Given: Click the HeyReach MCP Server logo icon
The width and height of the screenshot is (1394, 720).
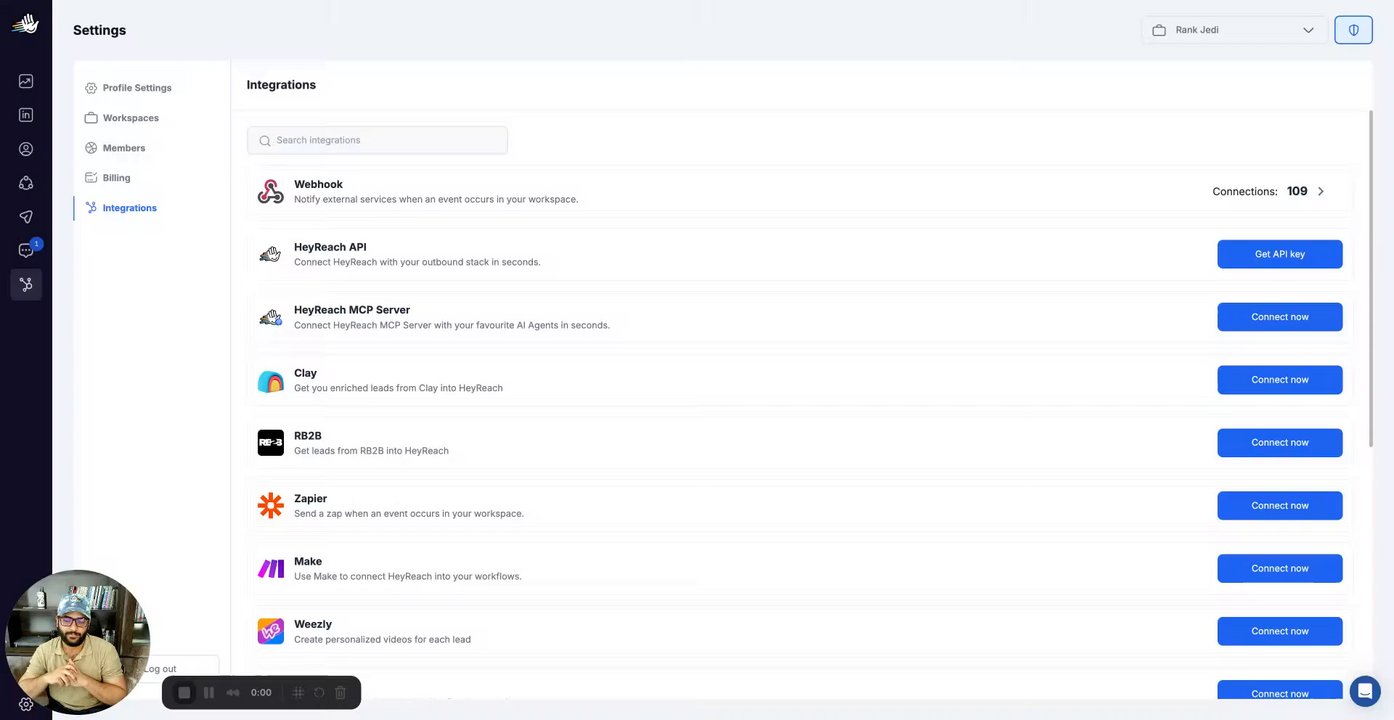Looking at the screenshot, I should coord(270,317).
